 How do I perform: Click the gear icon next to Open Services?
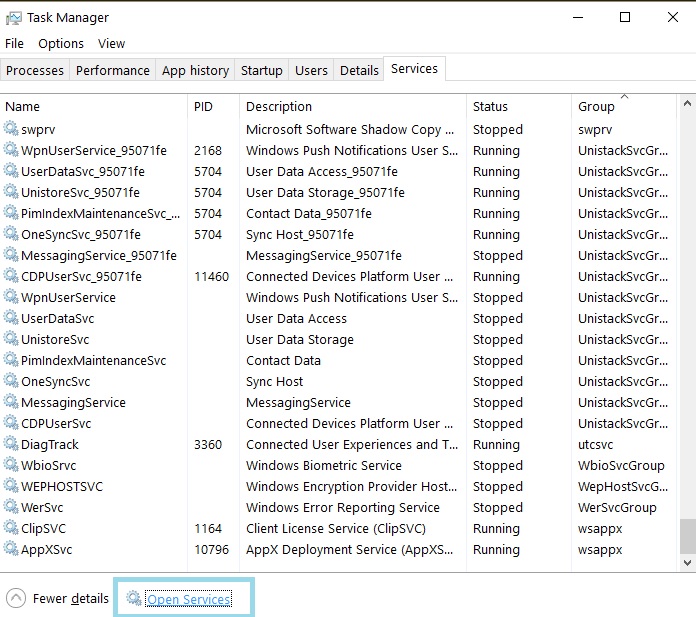[134, 598]
